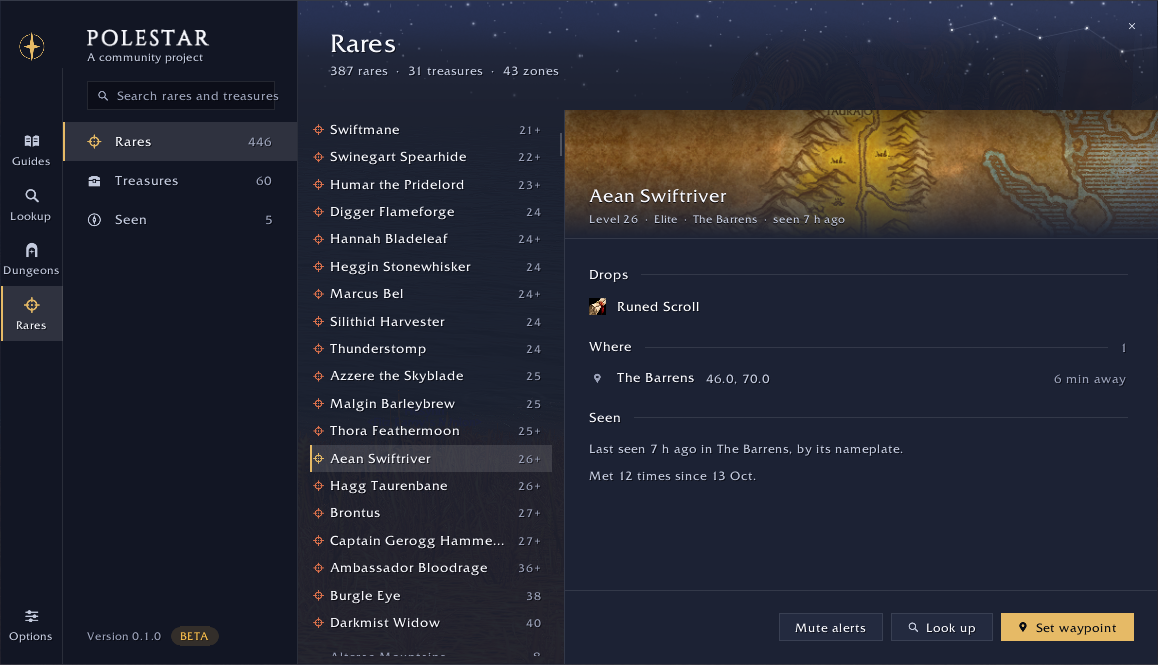The image size is (1158, 665).
Task: Select Swinegart Spearhide rare
Action: pyautogui.click(x=431, y=157)
